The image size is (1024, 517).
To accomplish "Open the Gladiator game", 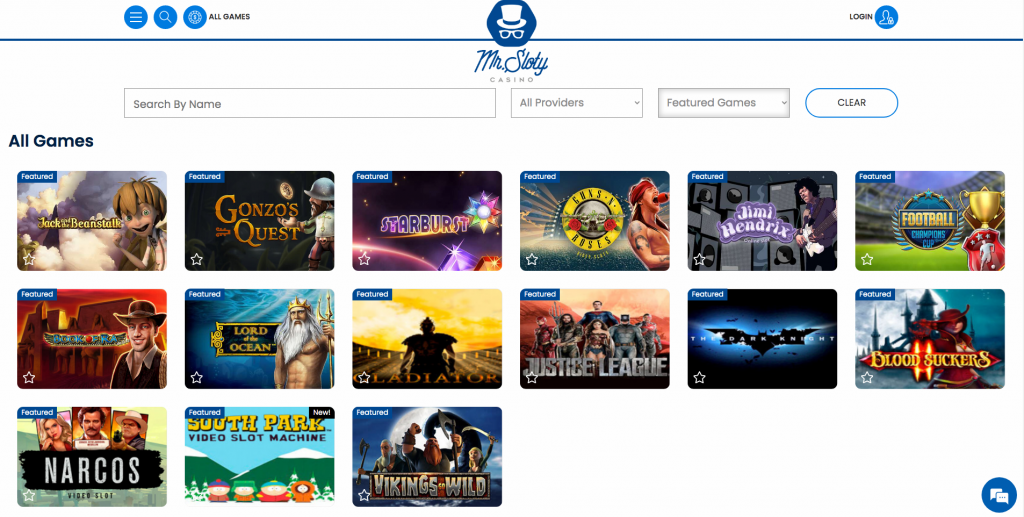I will (427, 339).
